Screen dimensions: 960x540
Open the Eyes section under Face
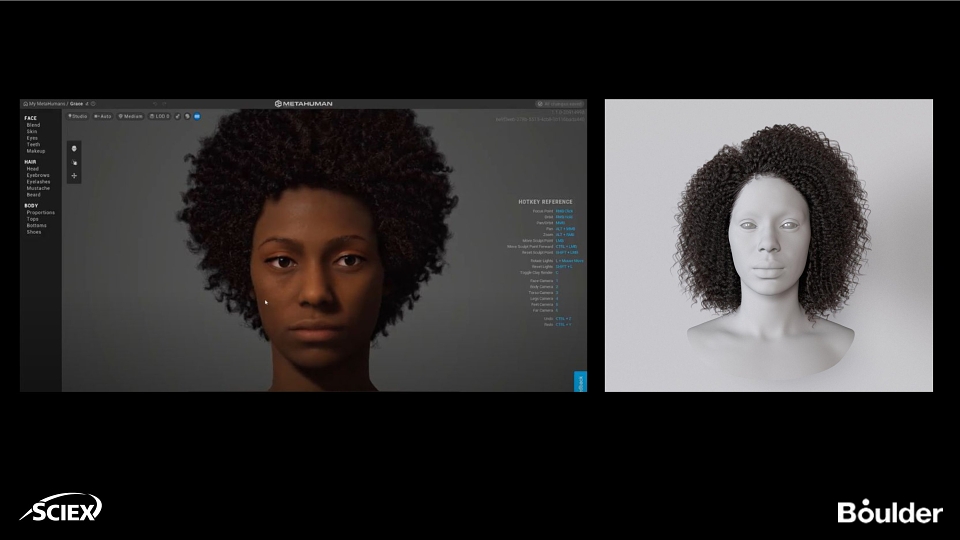32,138
